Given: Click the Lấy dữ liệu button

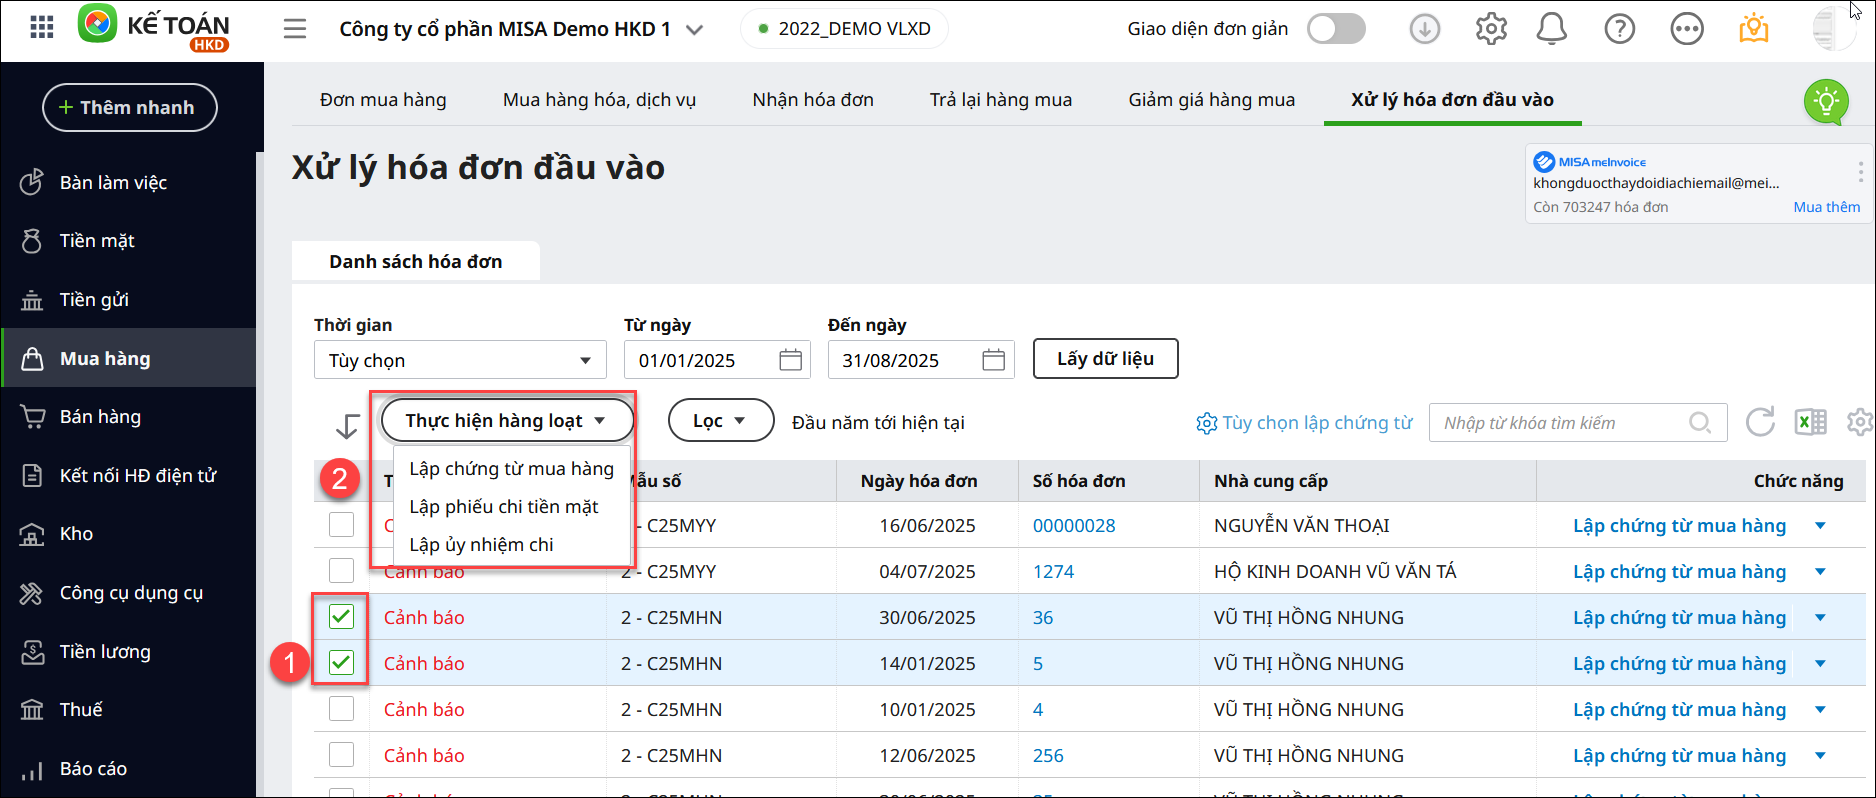Looking at the screenshot, I should [x=1105, y=359].
